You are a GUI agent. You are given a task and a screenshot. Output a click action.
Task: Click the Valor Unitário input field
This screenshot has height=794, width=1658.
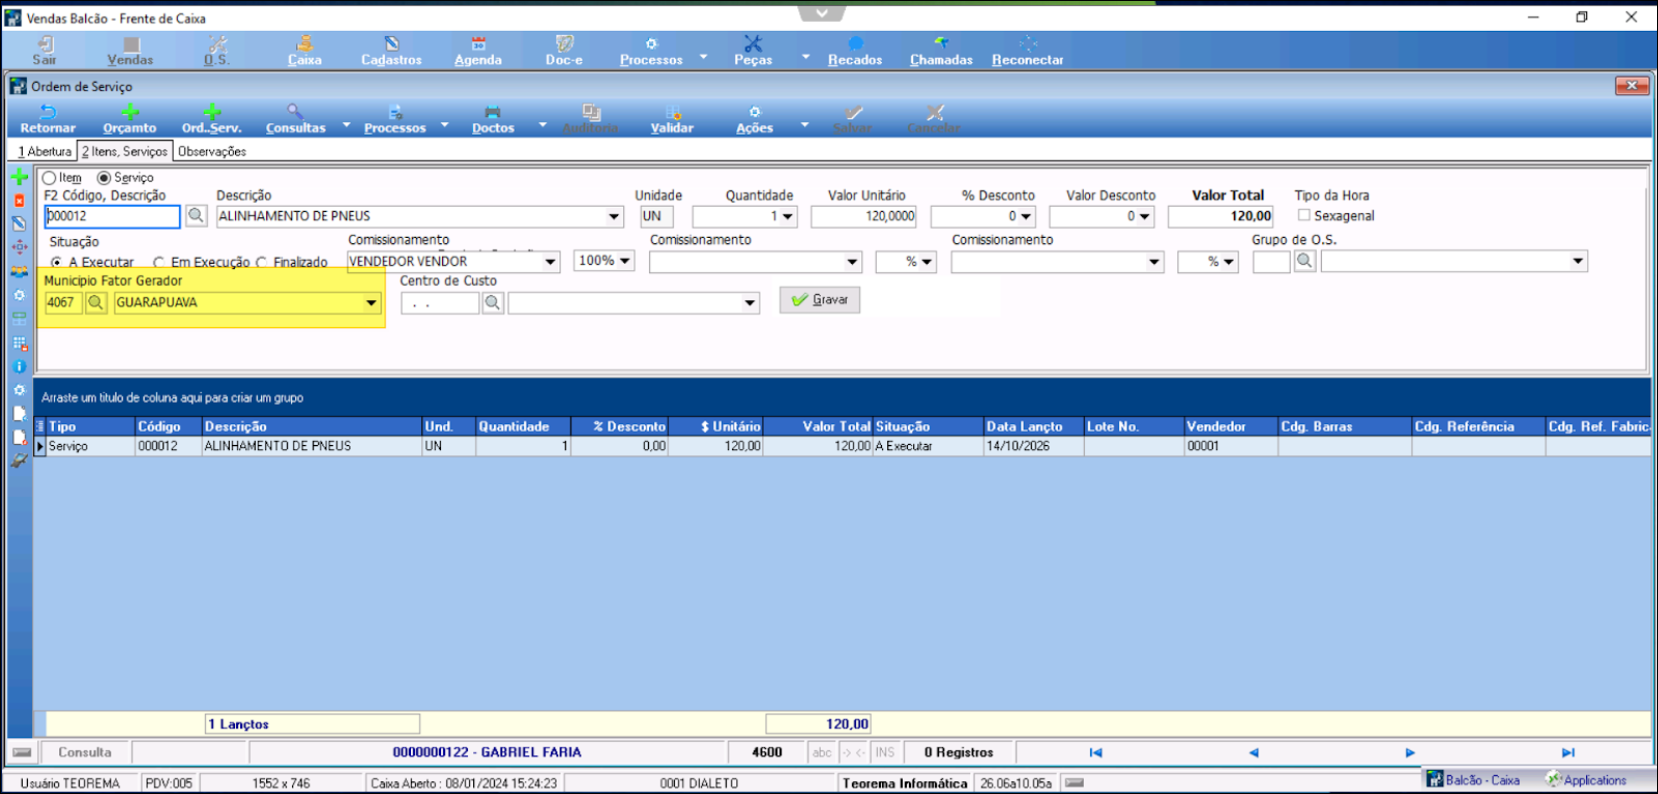pos(864,216)
